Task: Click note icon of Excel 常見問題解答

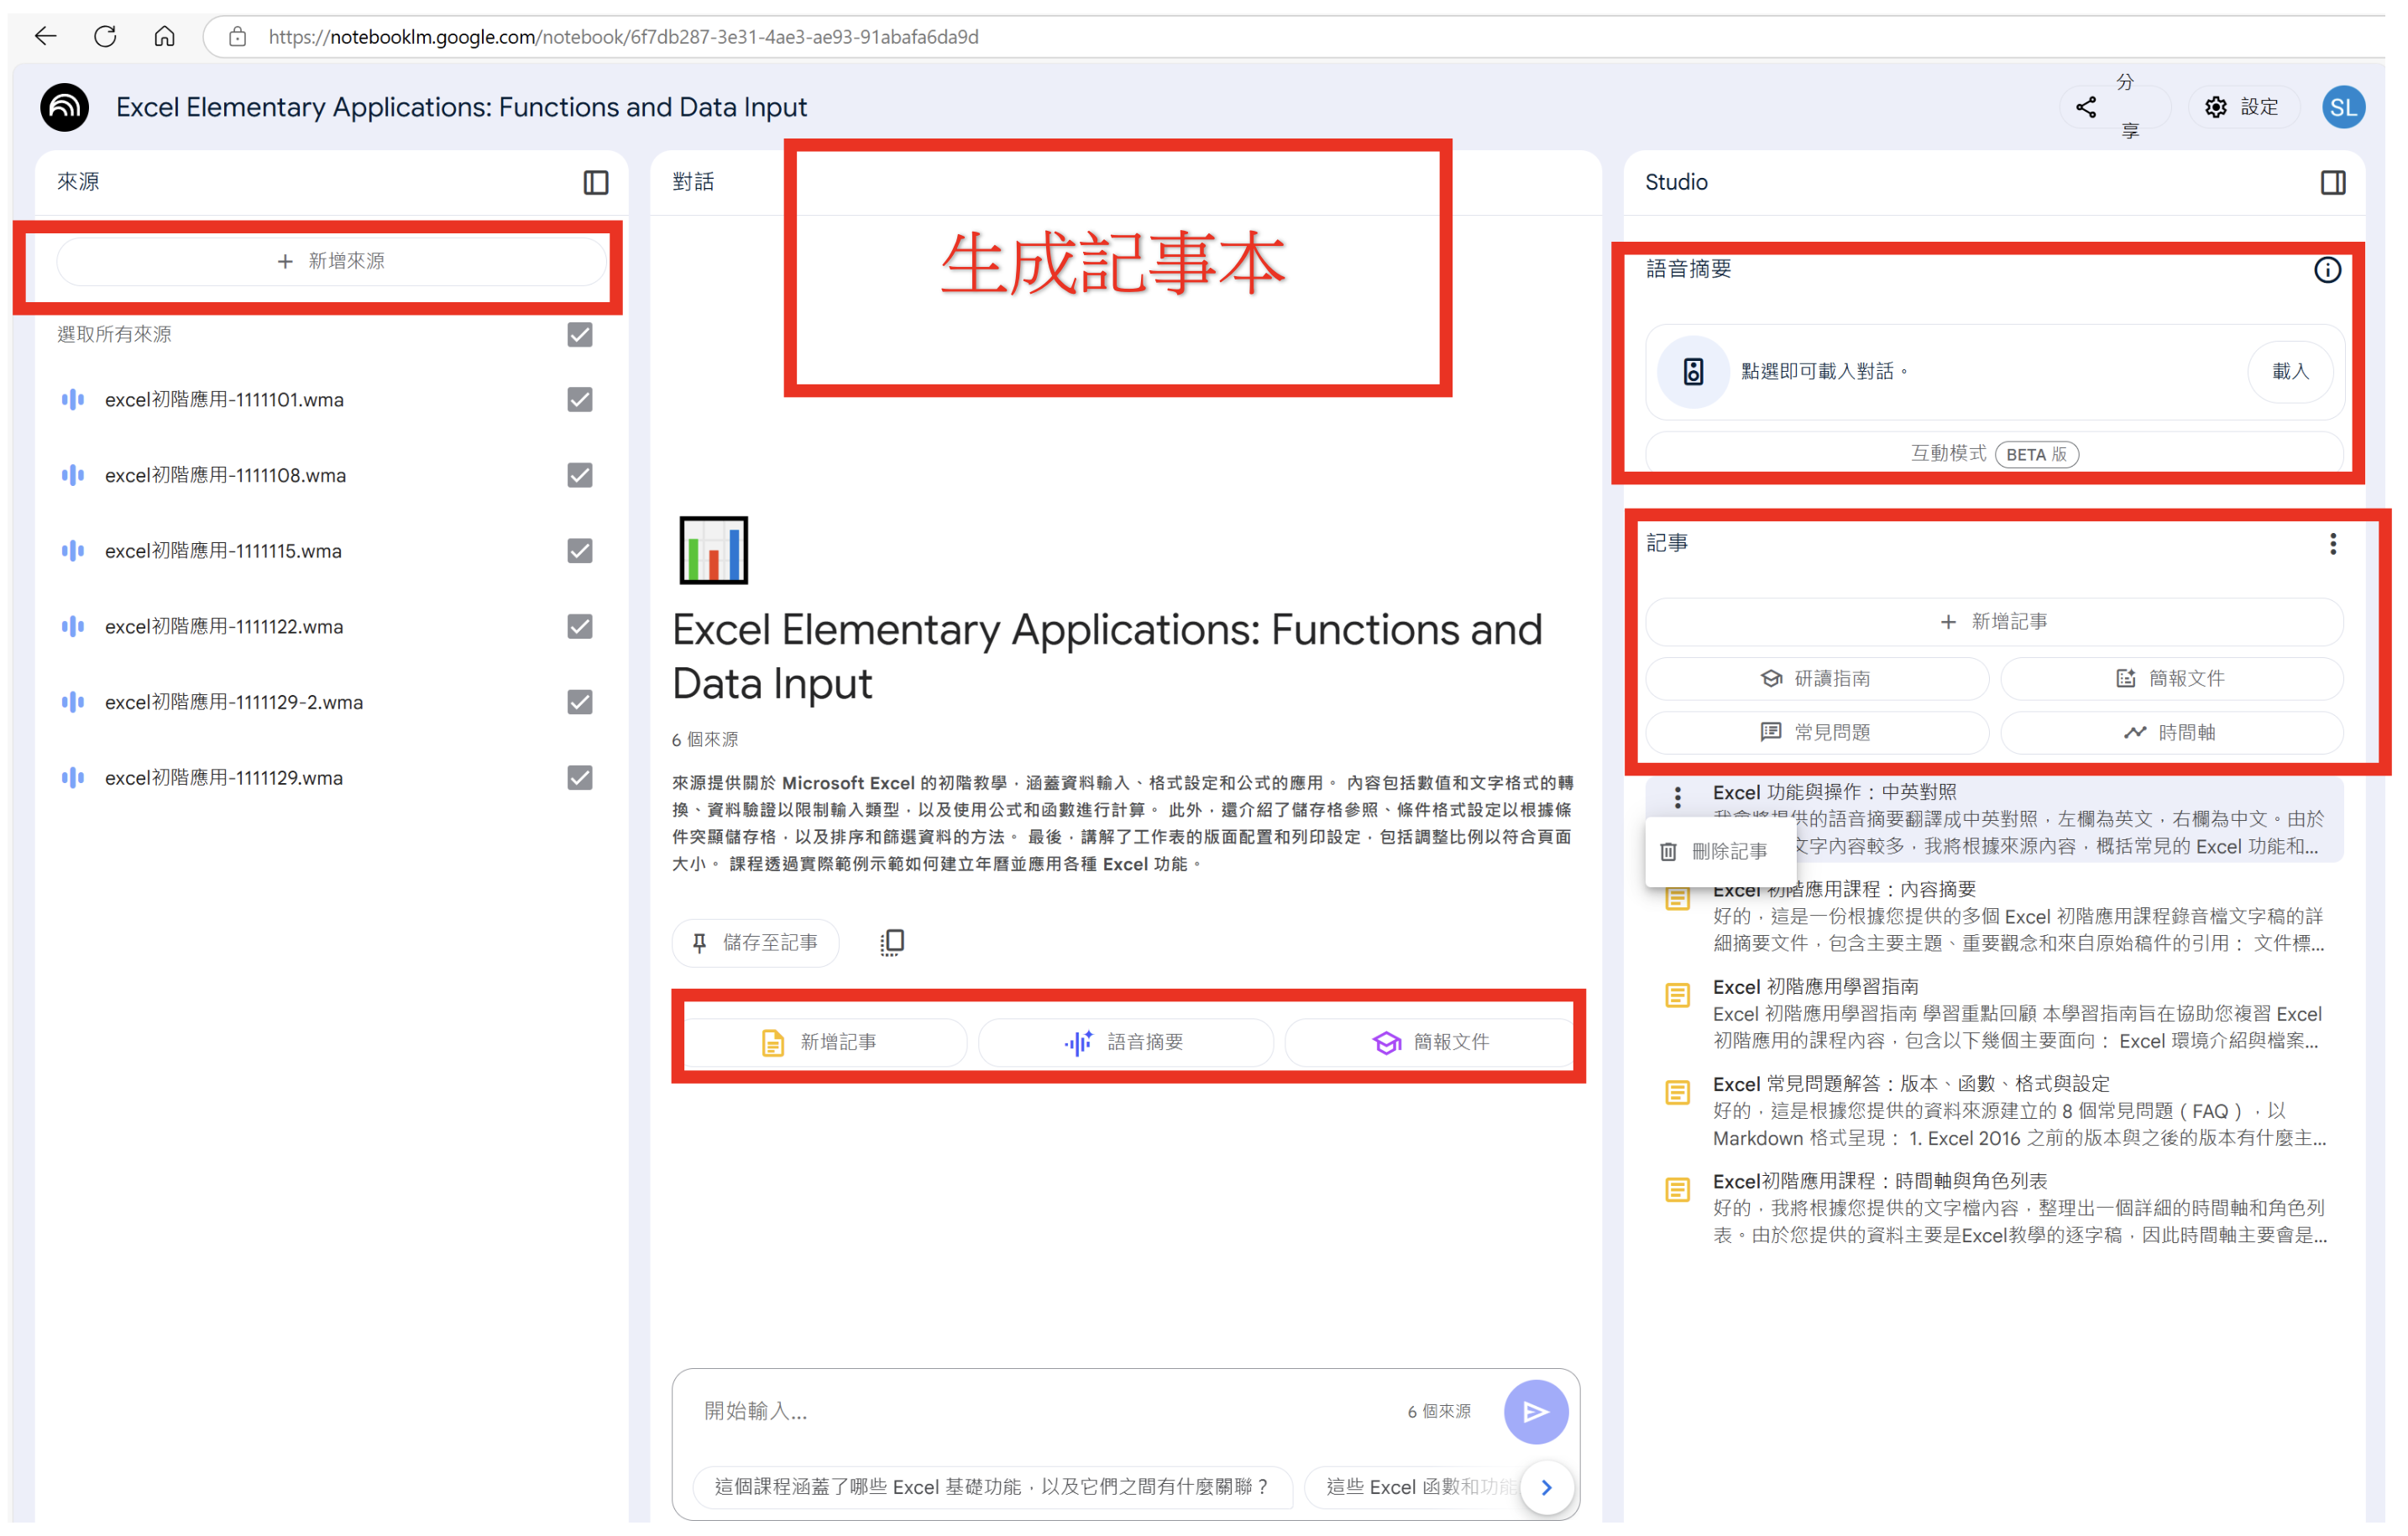Action: [1678, 1093]
